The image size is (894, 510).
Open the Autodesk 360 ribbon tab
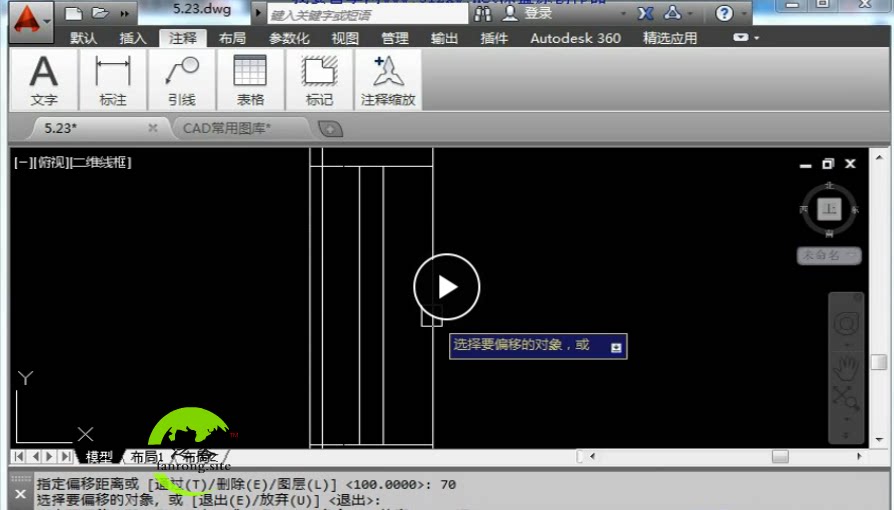[575, 38]
